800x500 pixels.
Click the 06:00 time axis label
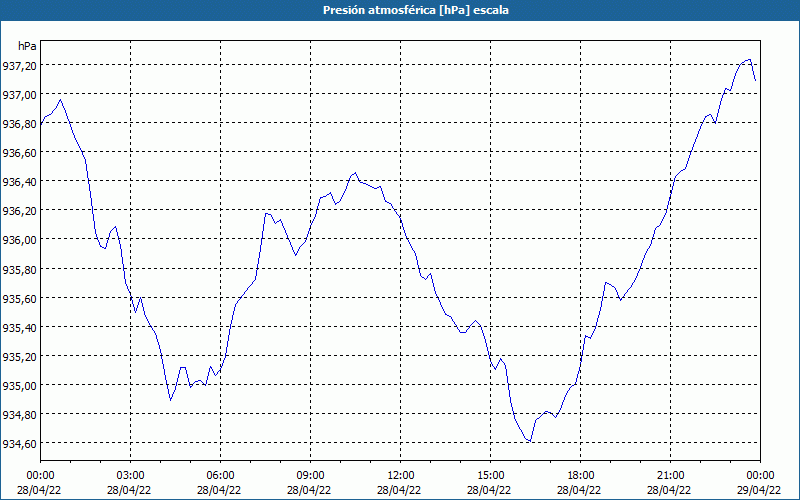(220, 476)
